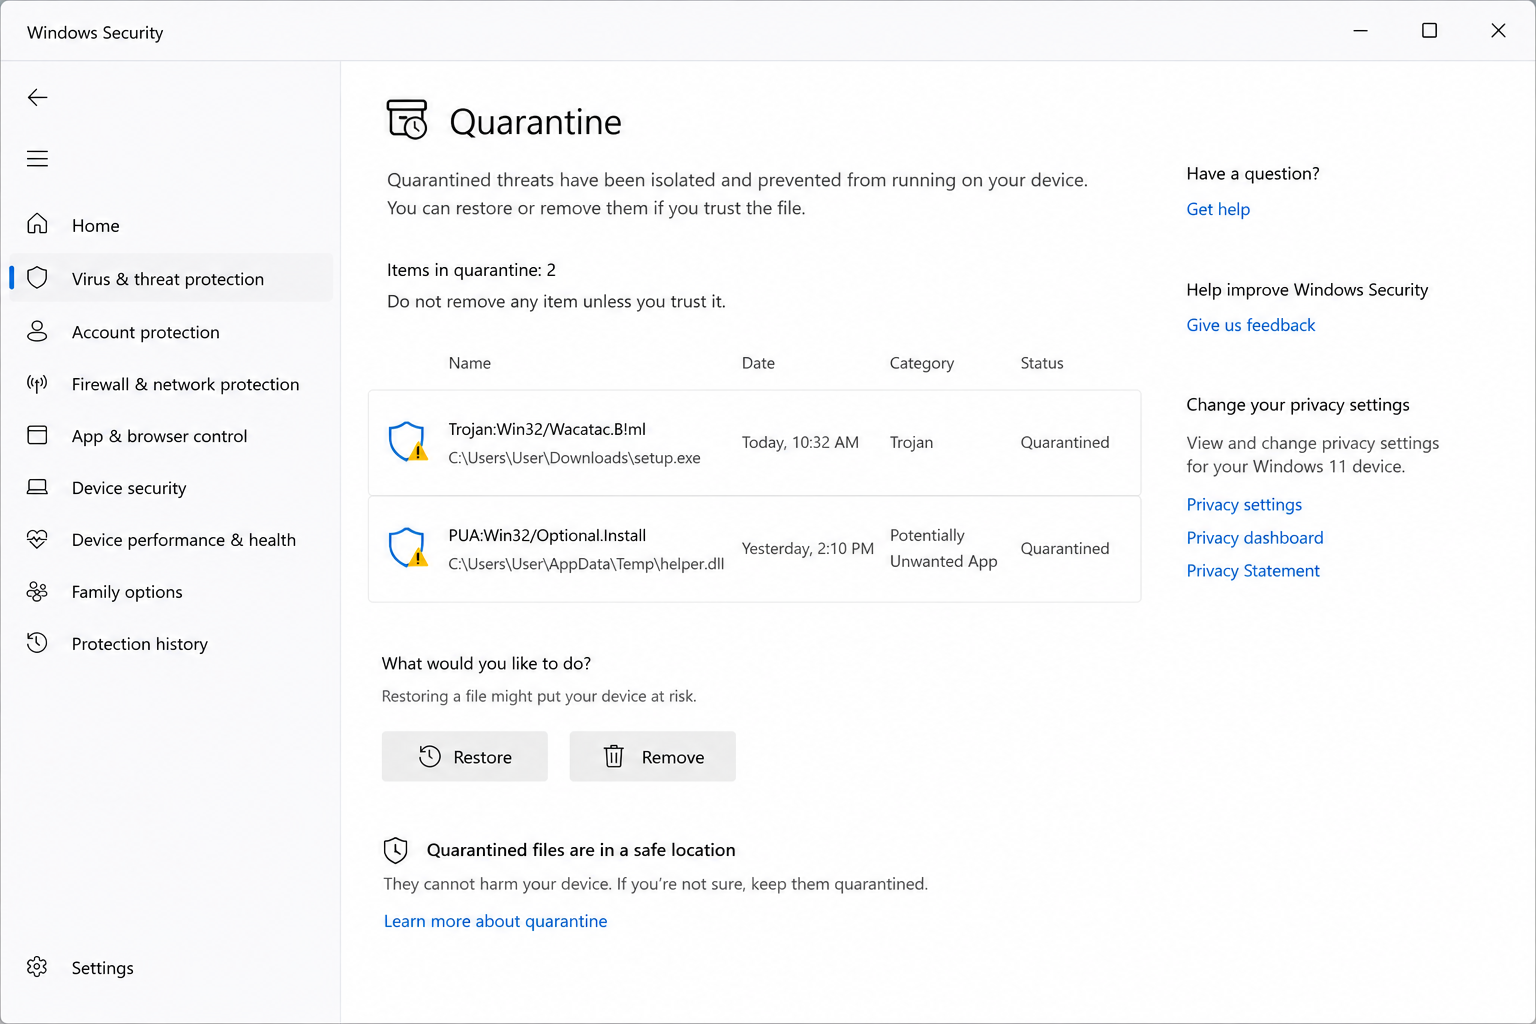
Task: Open Privacy settings link
Action: click(x=1244, y=505)
